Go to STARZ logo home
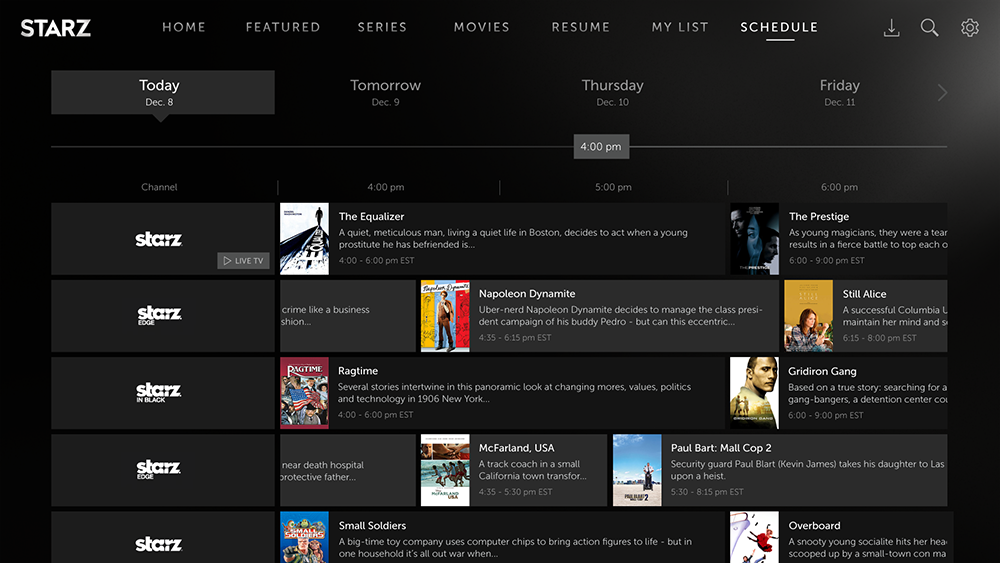This screenshot has height=563, width=1000. coord(55,28)
